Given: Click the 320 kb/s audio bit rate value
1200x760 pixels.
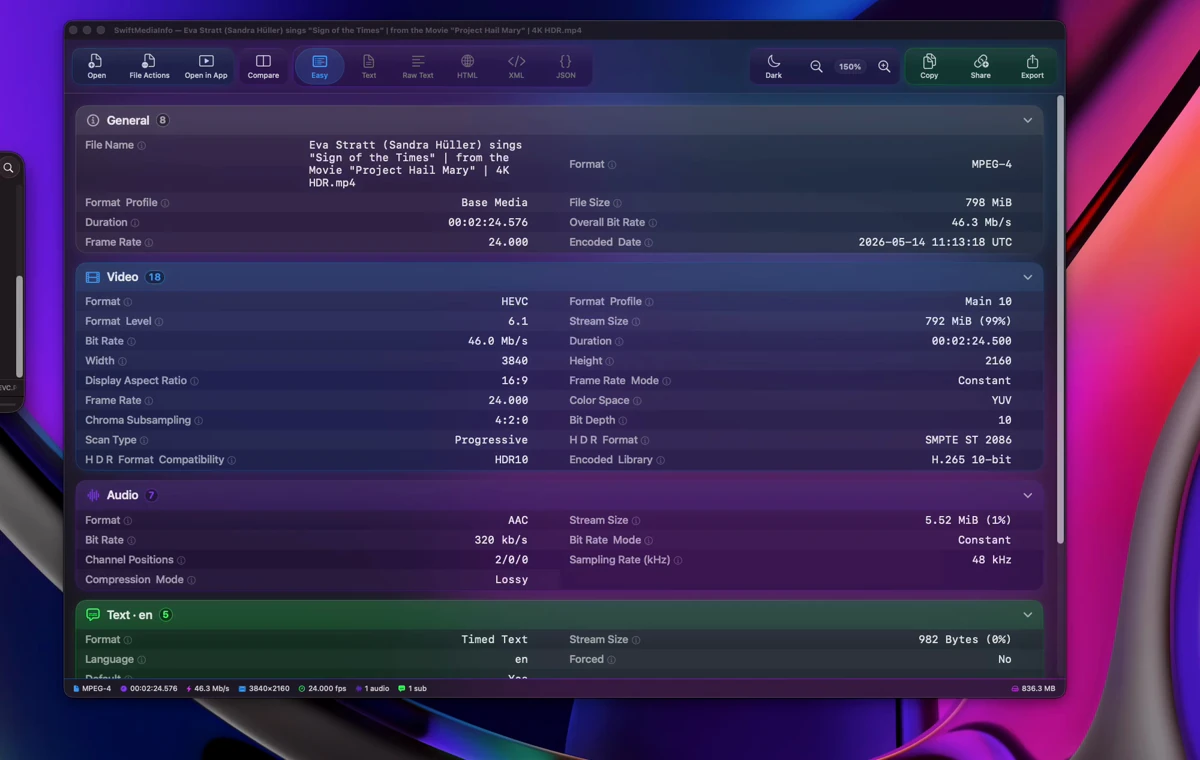Looking at the screenshot, I should point(503,540).
